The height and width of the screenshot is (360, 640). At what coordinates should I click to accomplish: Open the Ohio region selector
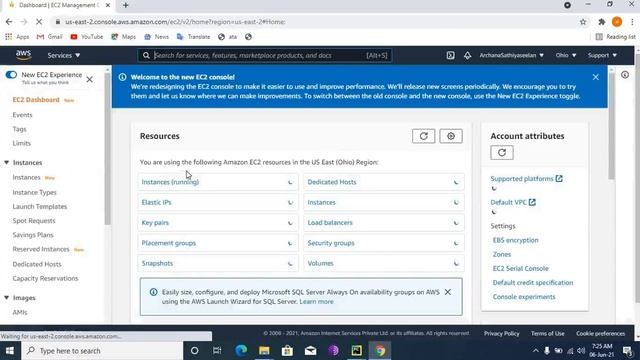tap(566, 55)
